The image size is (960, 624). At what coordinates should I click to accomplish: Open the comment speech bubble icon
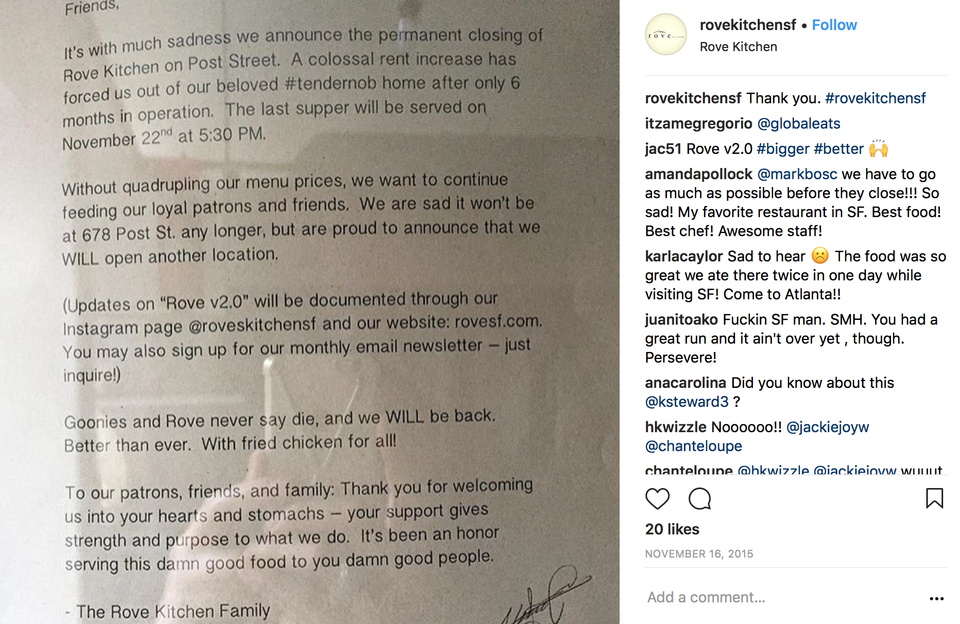[700, 499]
